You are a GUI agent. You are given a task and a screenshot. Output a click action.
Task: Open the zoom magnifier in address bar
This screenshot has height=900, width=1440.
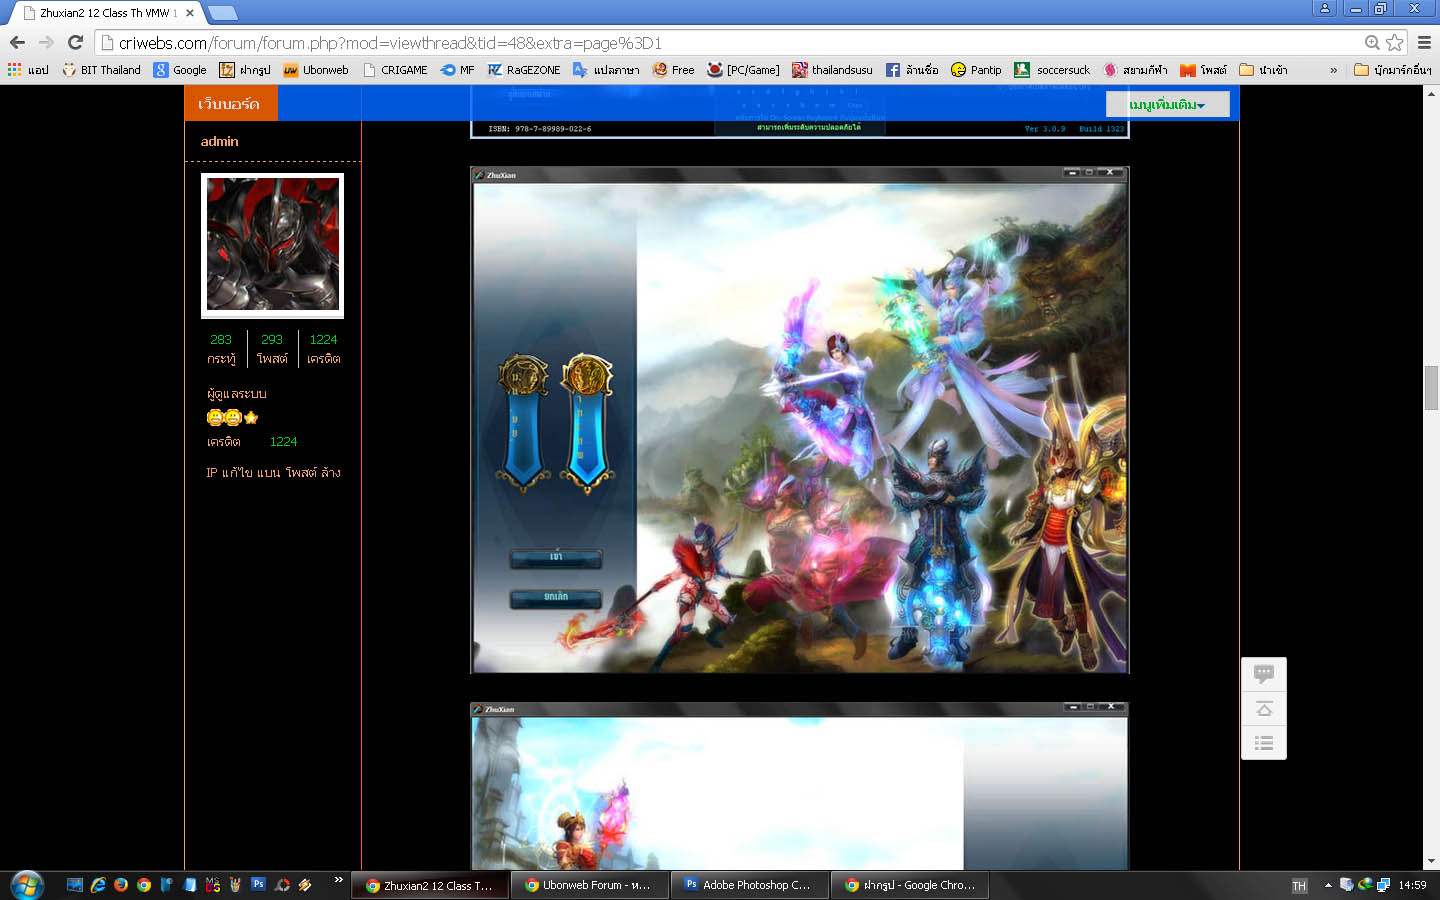coord(1372,42)
